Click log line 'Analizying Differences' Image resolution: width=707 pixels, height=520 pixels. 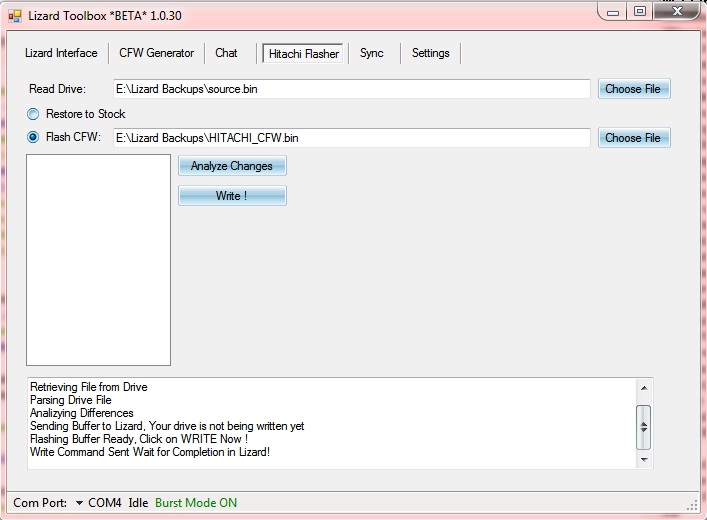[x=82, y=413]
